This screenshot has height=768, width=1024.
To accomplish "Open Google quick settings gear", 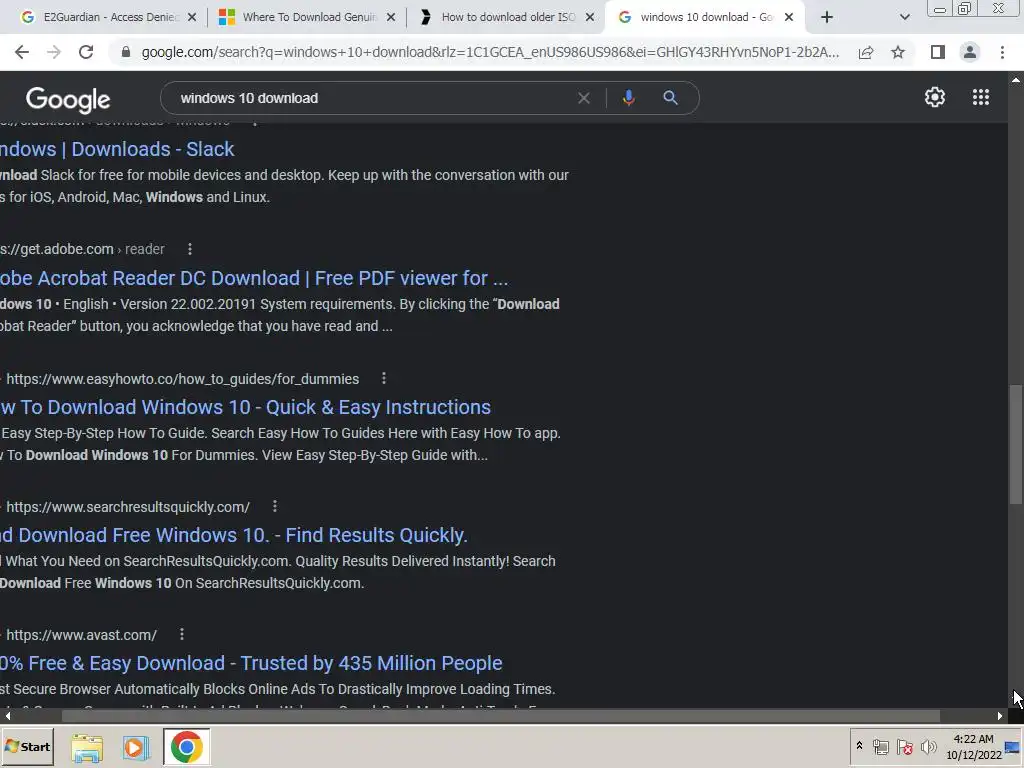I will click(x=935, y=97).
